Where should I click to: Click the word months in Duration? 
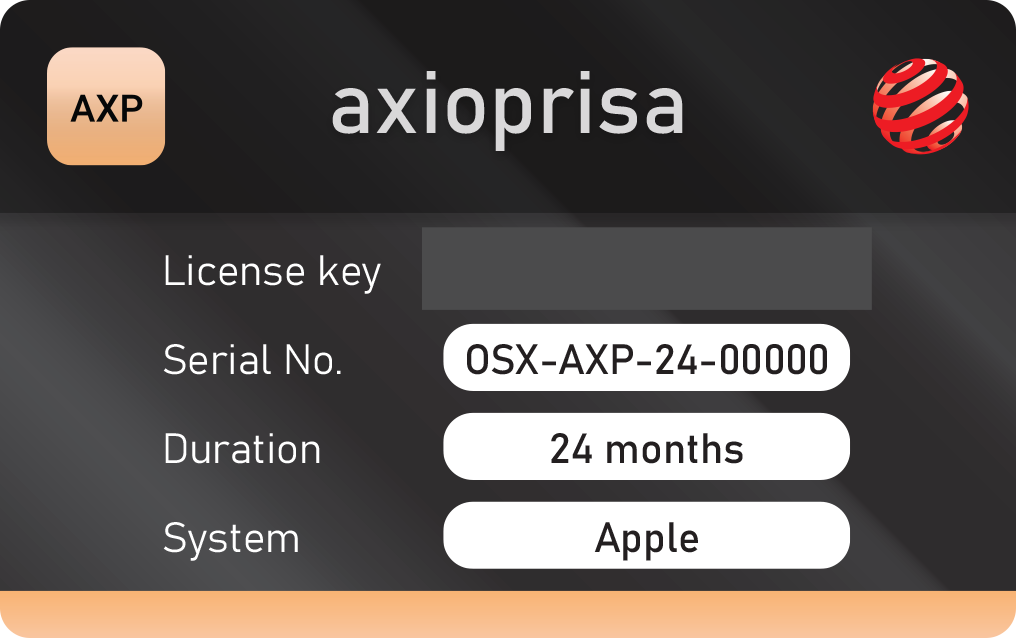(674, 449)
